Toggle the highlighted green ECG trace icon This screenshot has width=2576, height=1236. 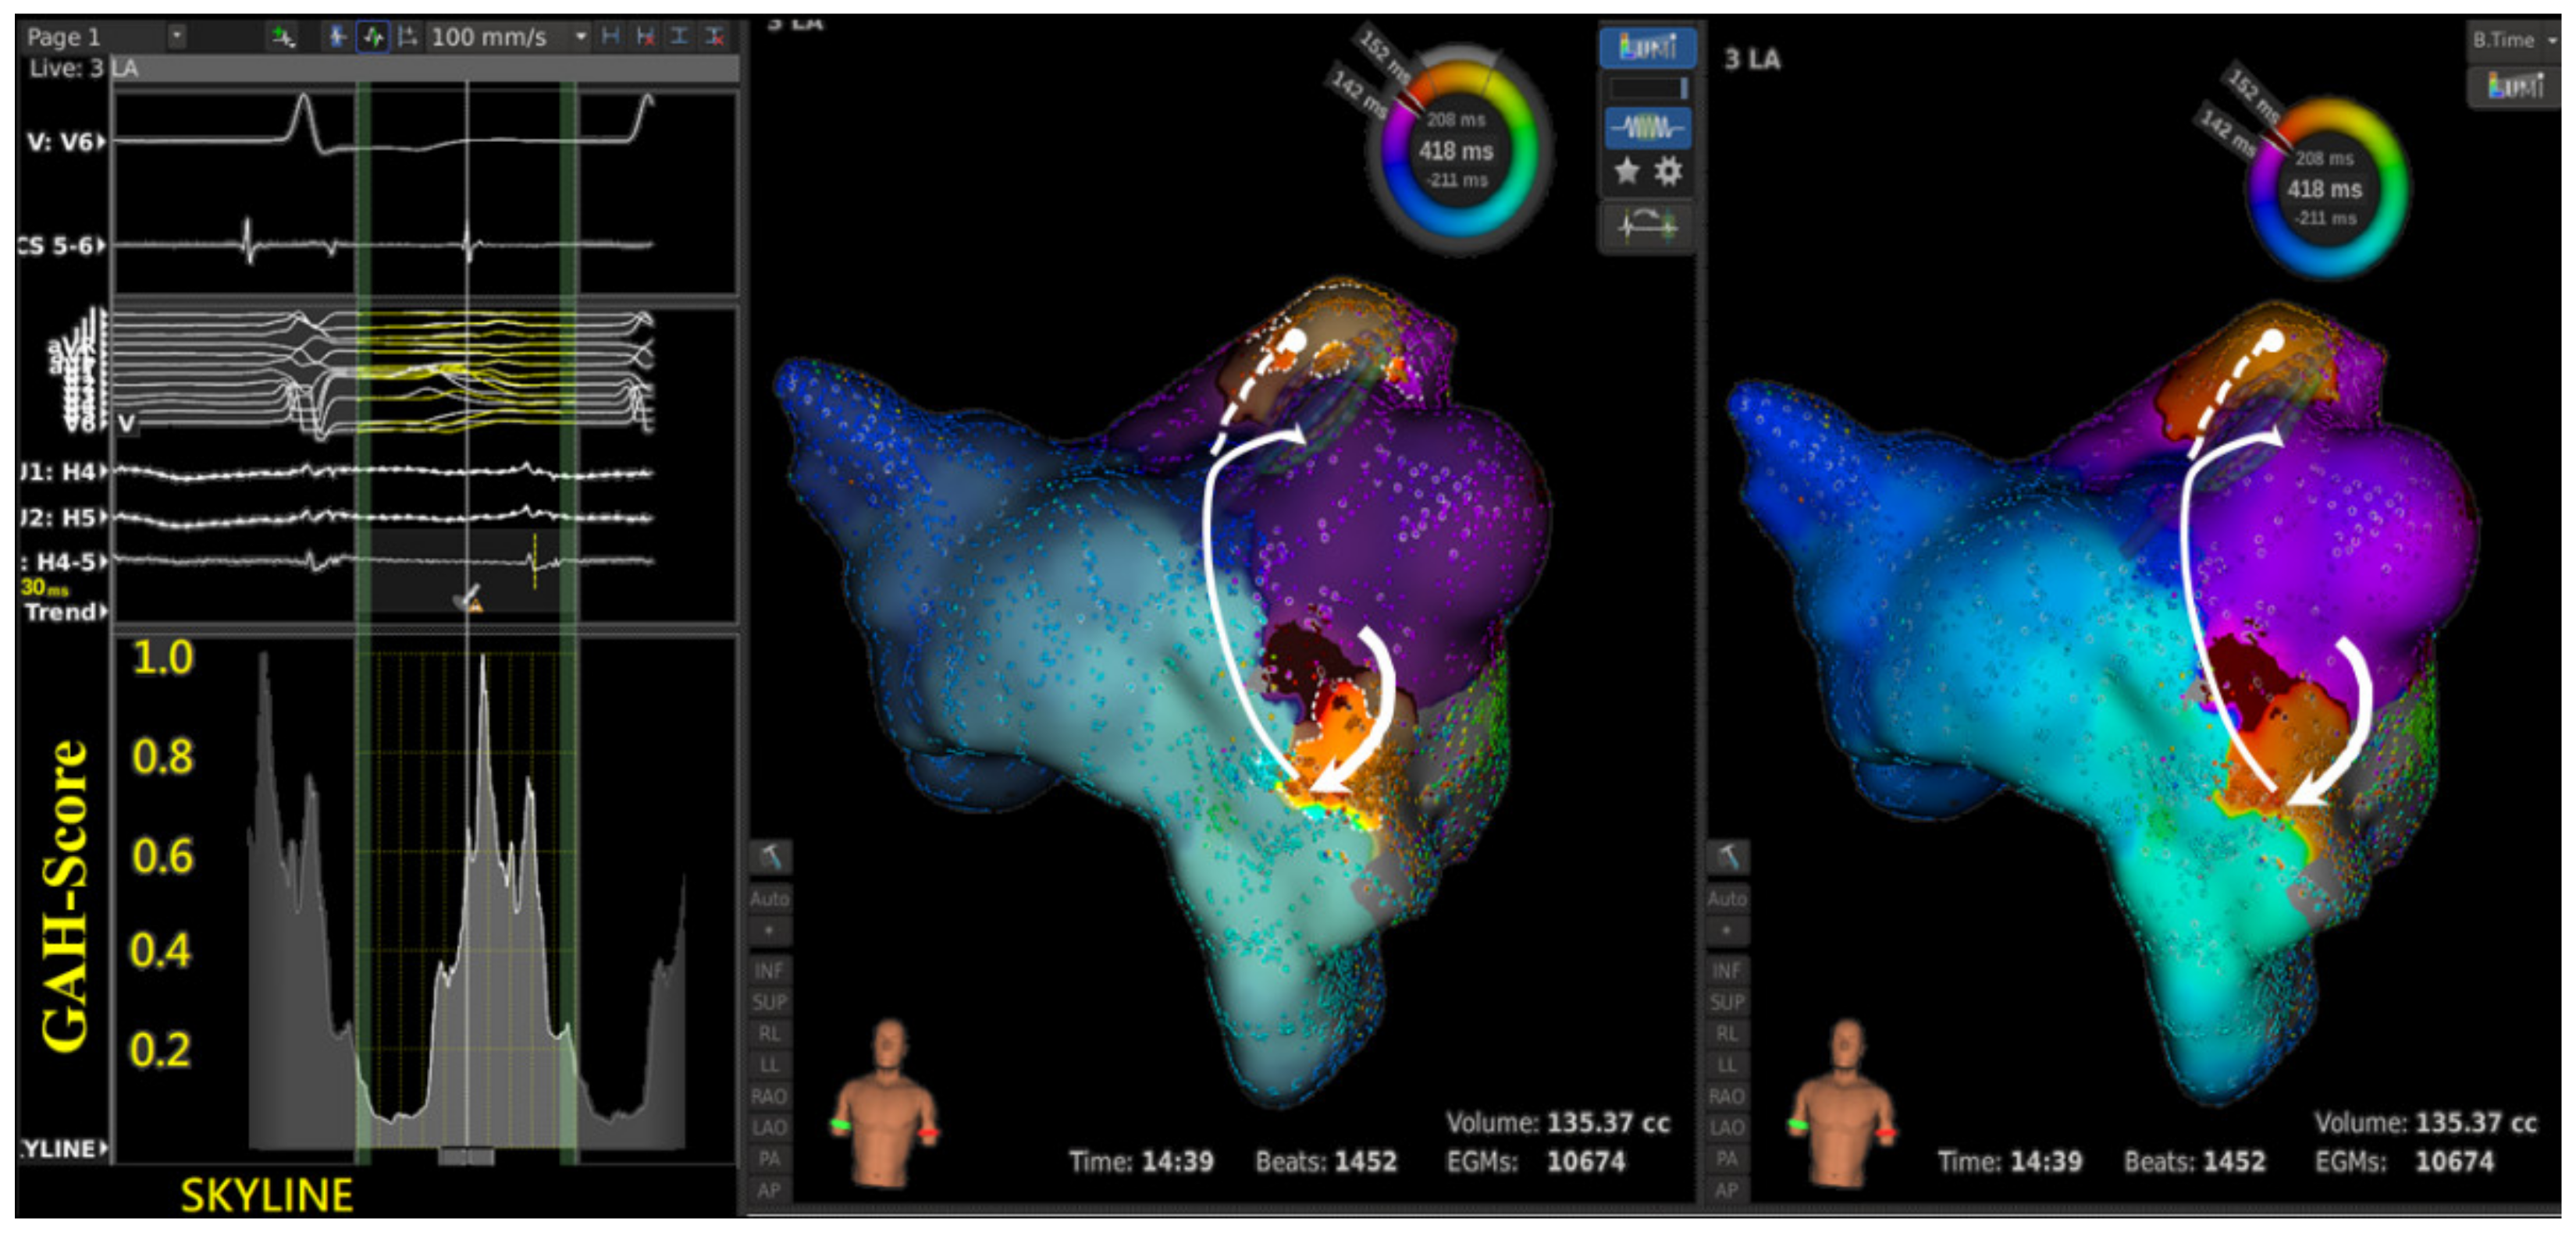pyautogui.click(x=373, y=38)
